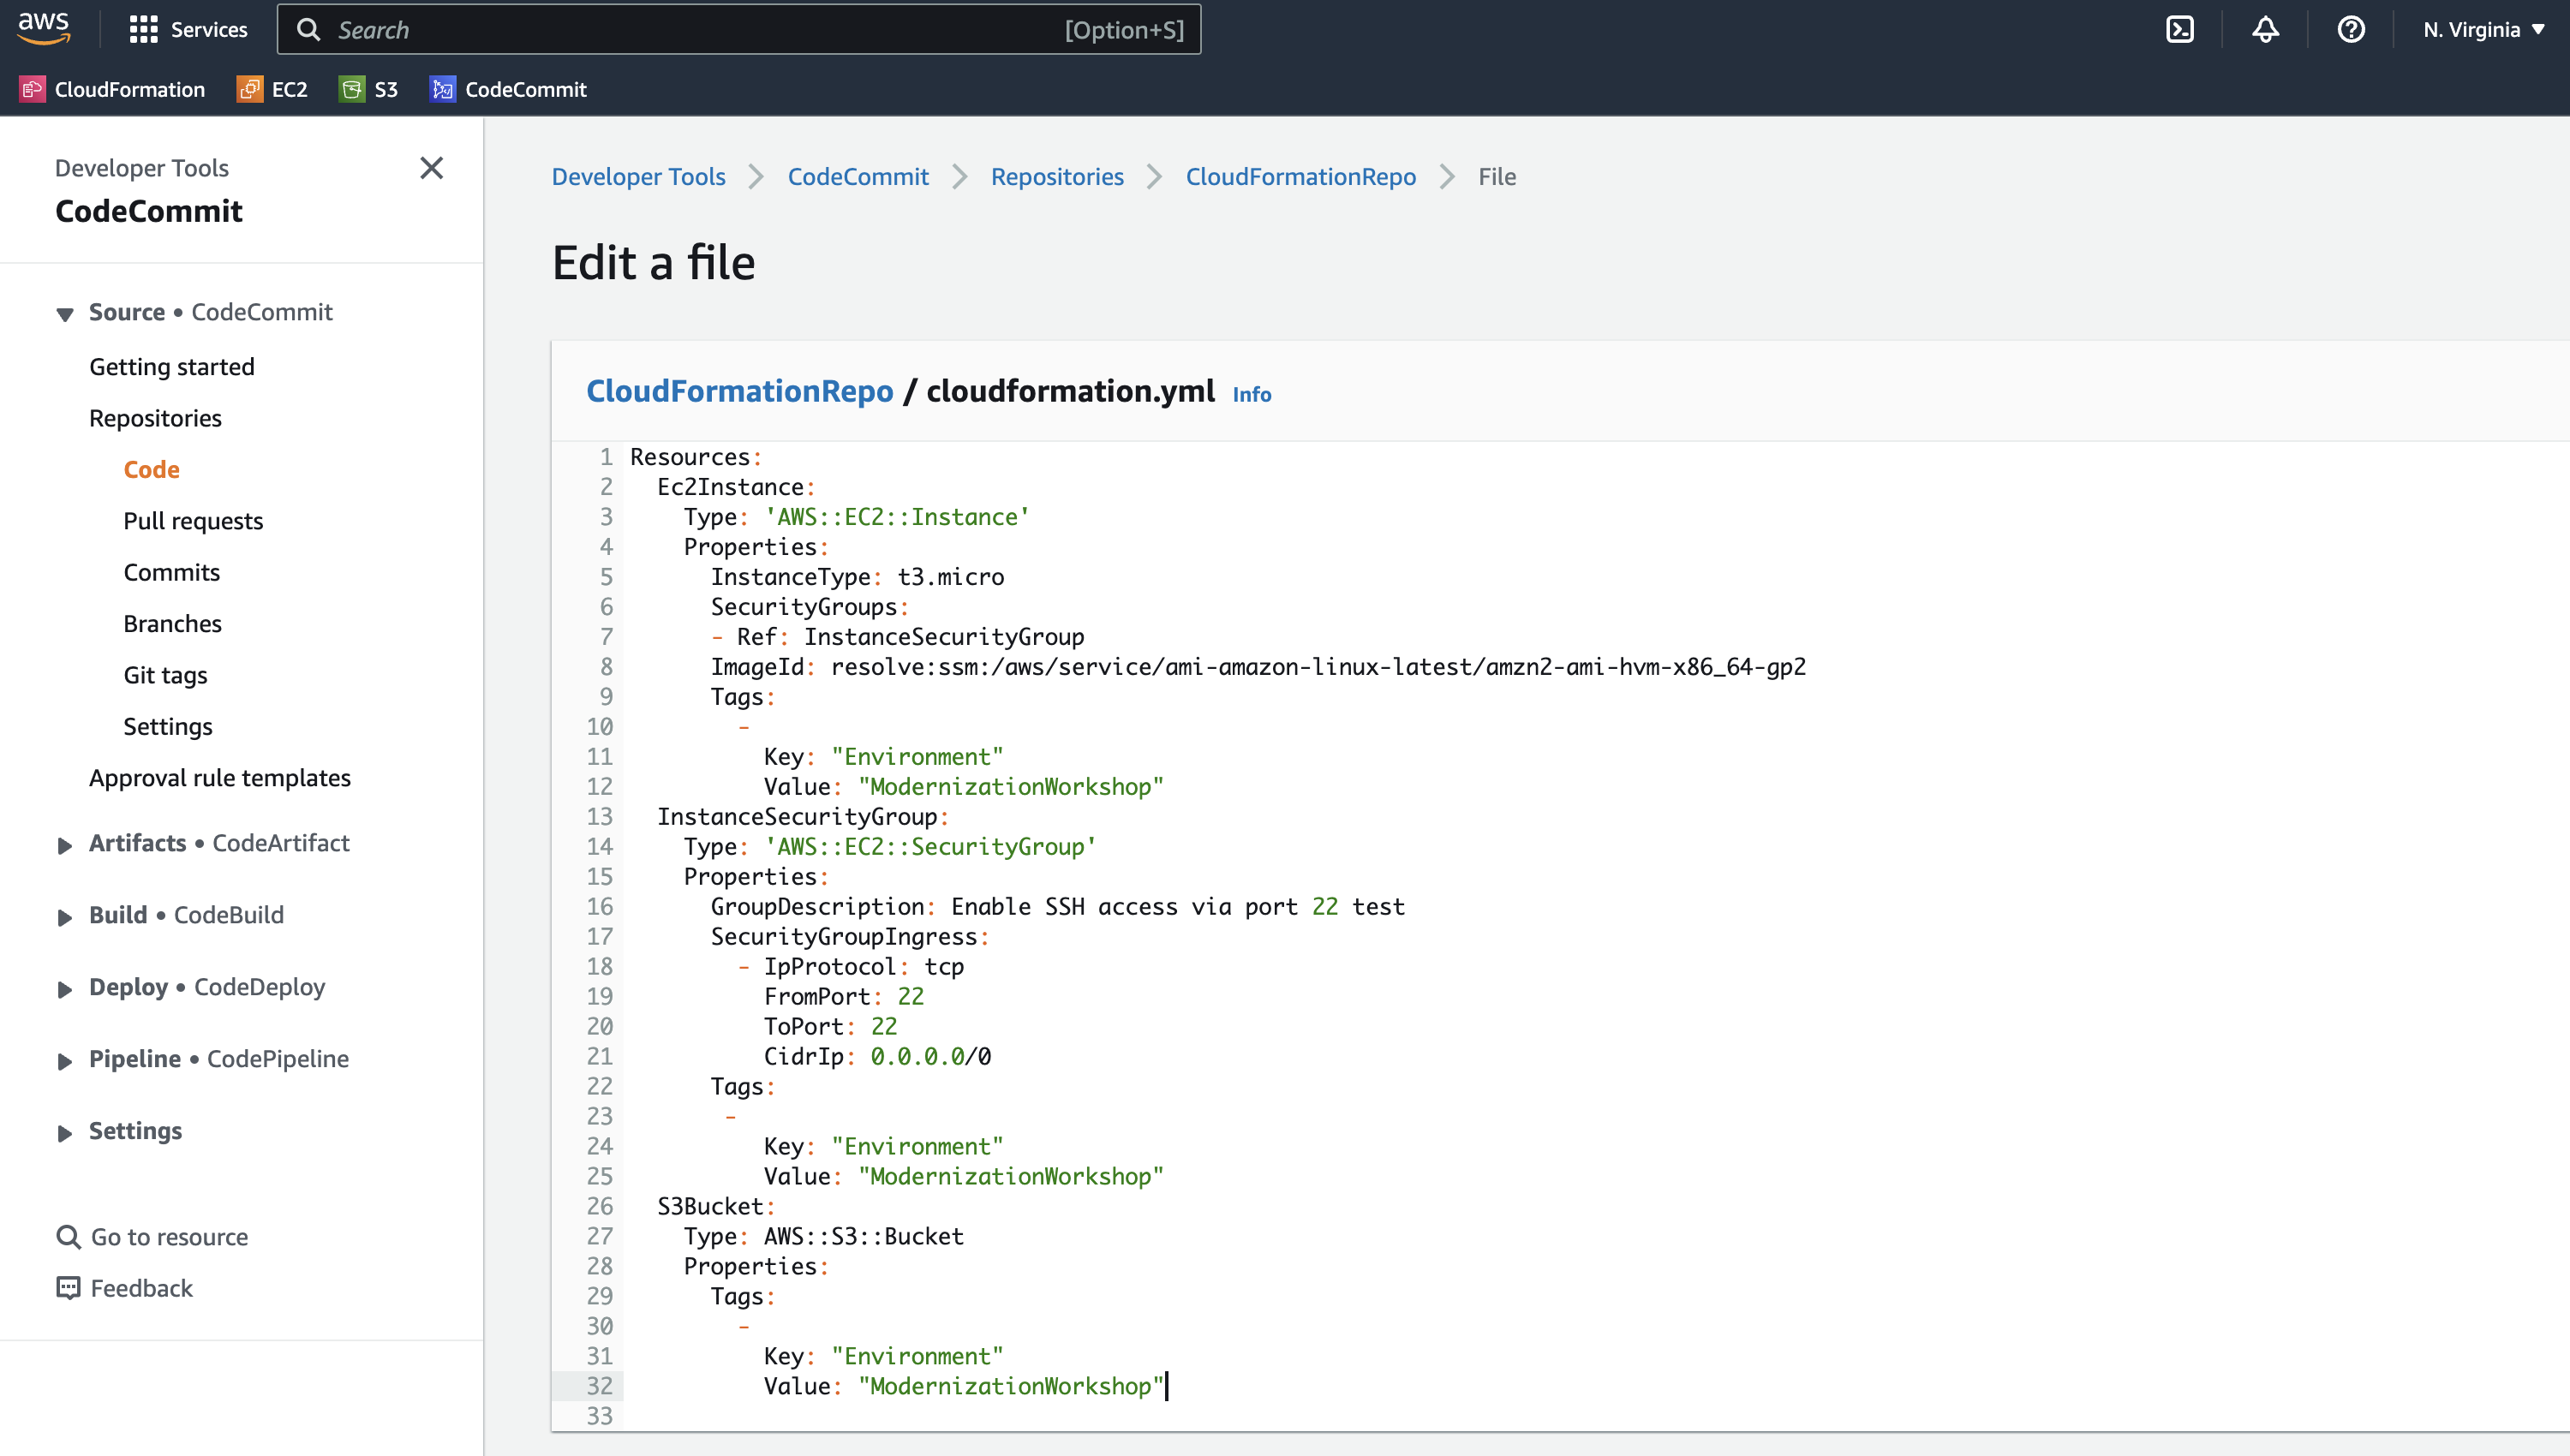Screen dimensions: 2570x1456
Task: Click the 'Type: AWS::S3::Bucket' line
Action: pos(823,1237)
